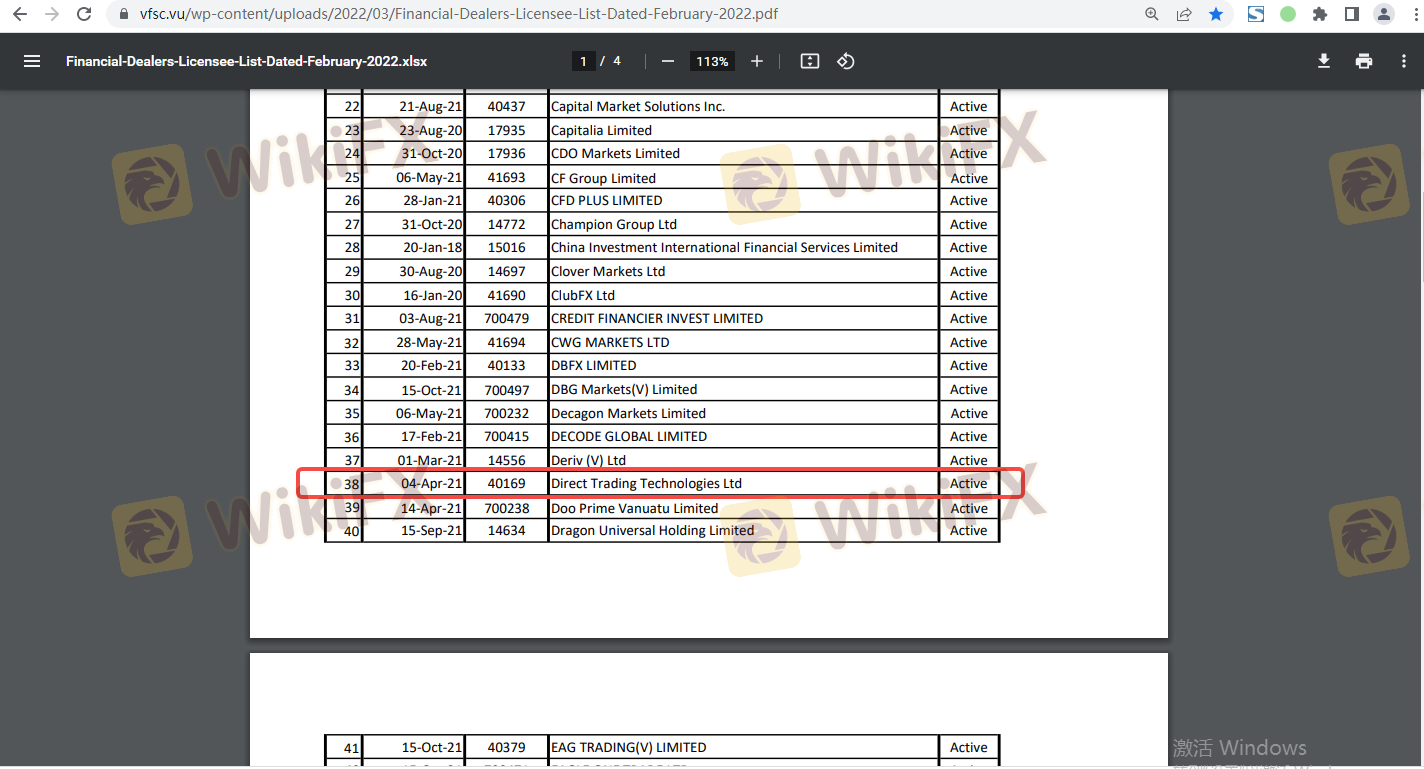This screenshot has width=1424, height=769.
Task: Toggle the browser side panel
Action: point(1352,14)
